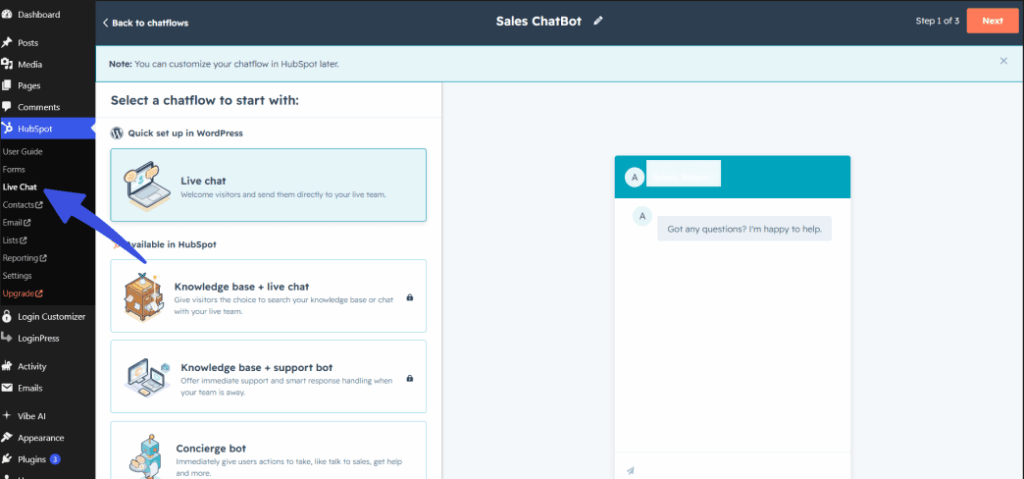Click the send paper-plane icon in chat preview
Image resolution: width=1024 pixels, height=479 pixels.
(630, 470)
